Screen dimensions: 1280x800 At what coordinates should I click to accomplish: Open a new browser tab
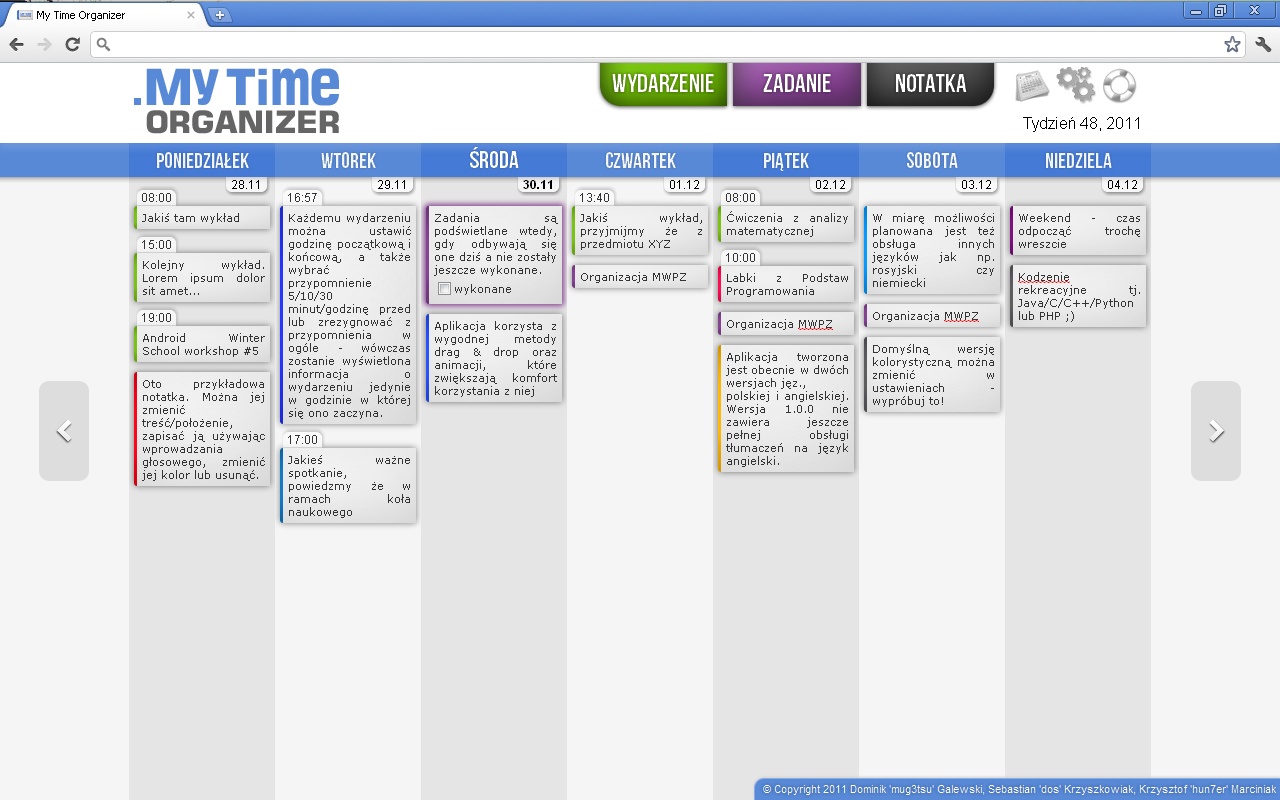(x=219, y=15)
